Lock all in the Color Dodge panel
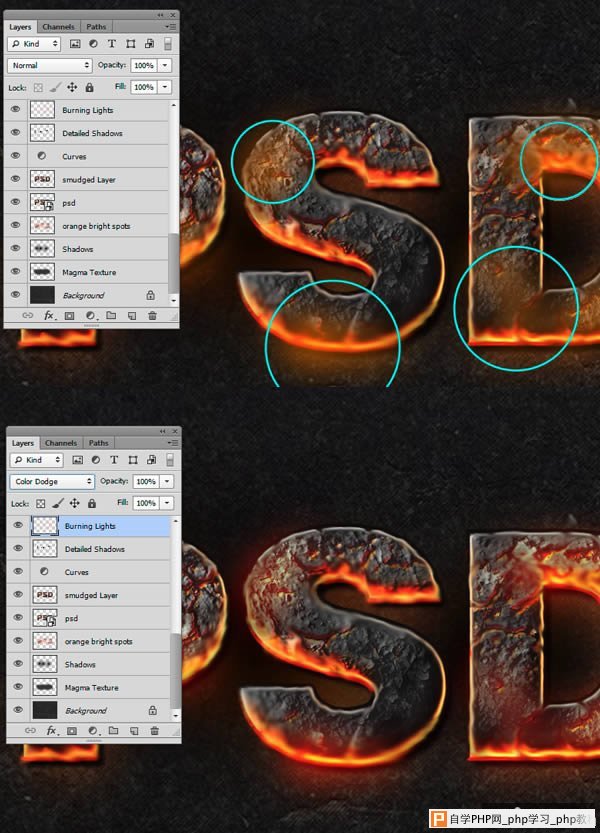 tap(92, 503)
